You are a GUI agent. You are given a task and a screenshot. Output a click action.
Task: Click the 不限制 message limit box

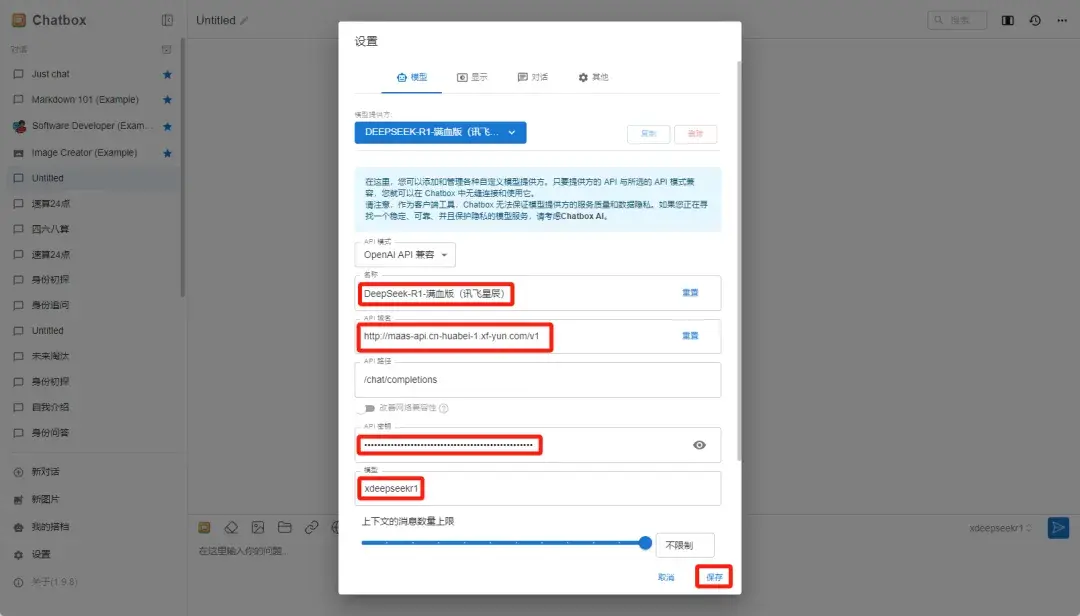[x=685, y=545]
